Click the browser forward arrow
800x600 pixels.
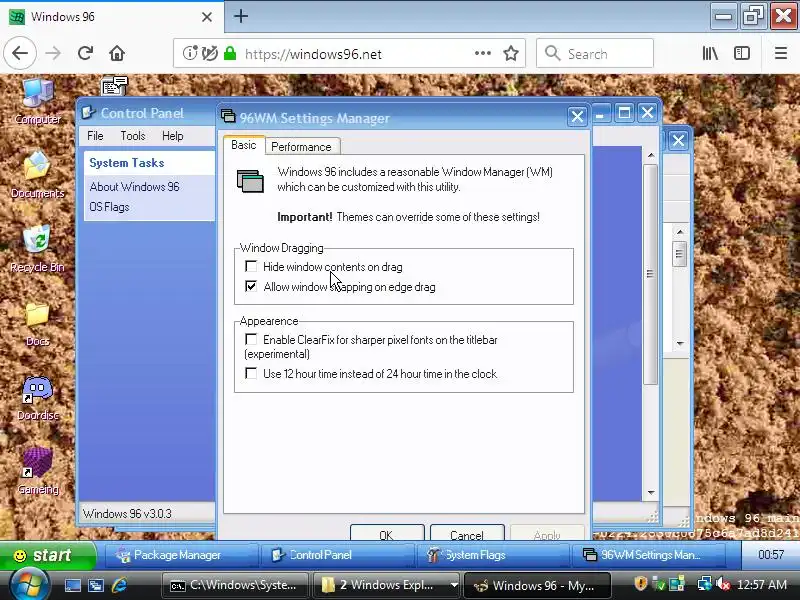click(x=53, y=53)
